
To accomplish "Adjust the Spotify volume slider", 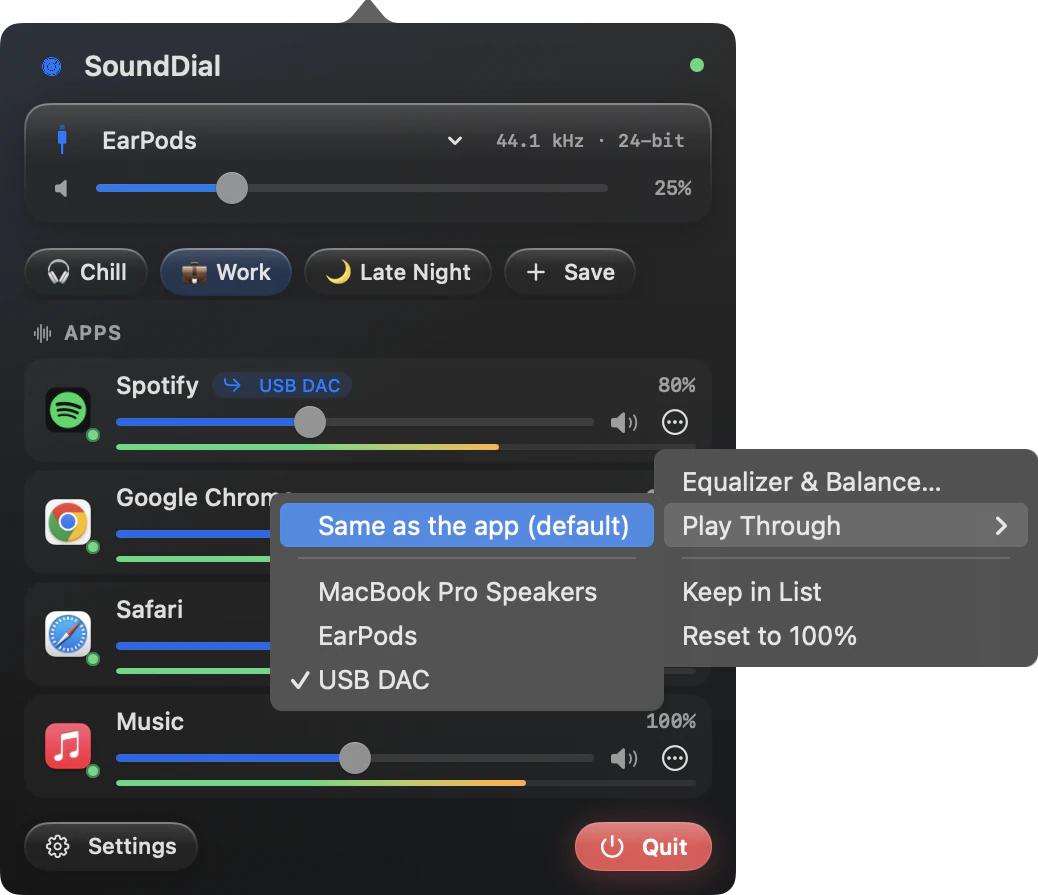I will click(355, 422).
